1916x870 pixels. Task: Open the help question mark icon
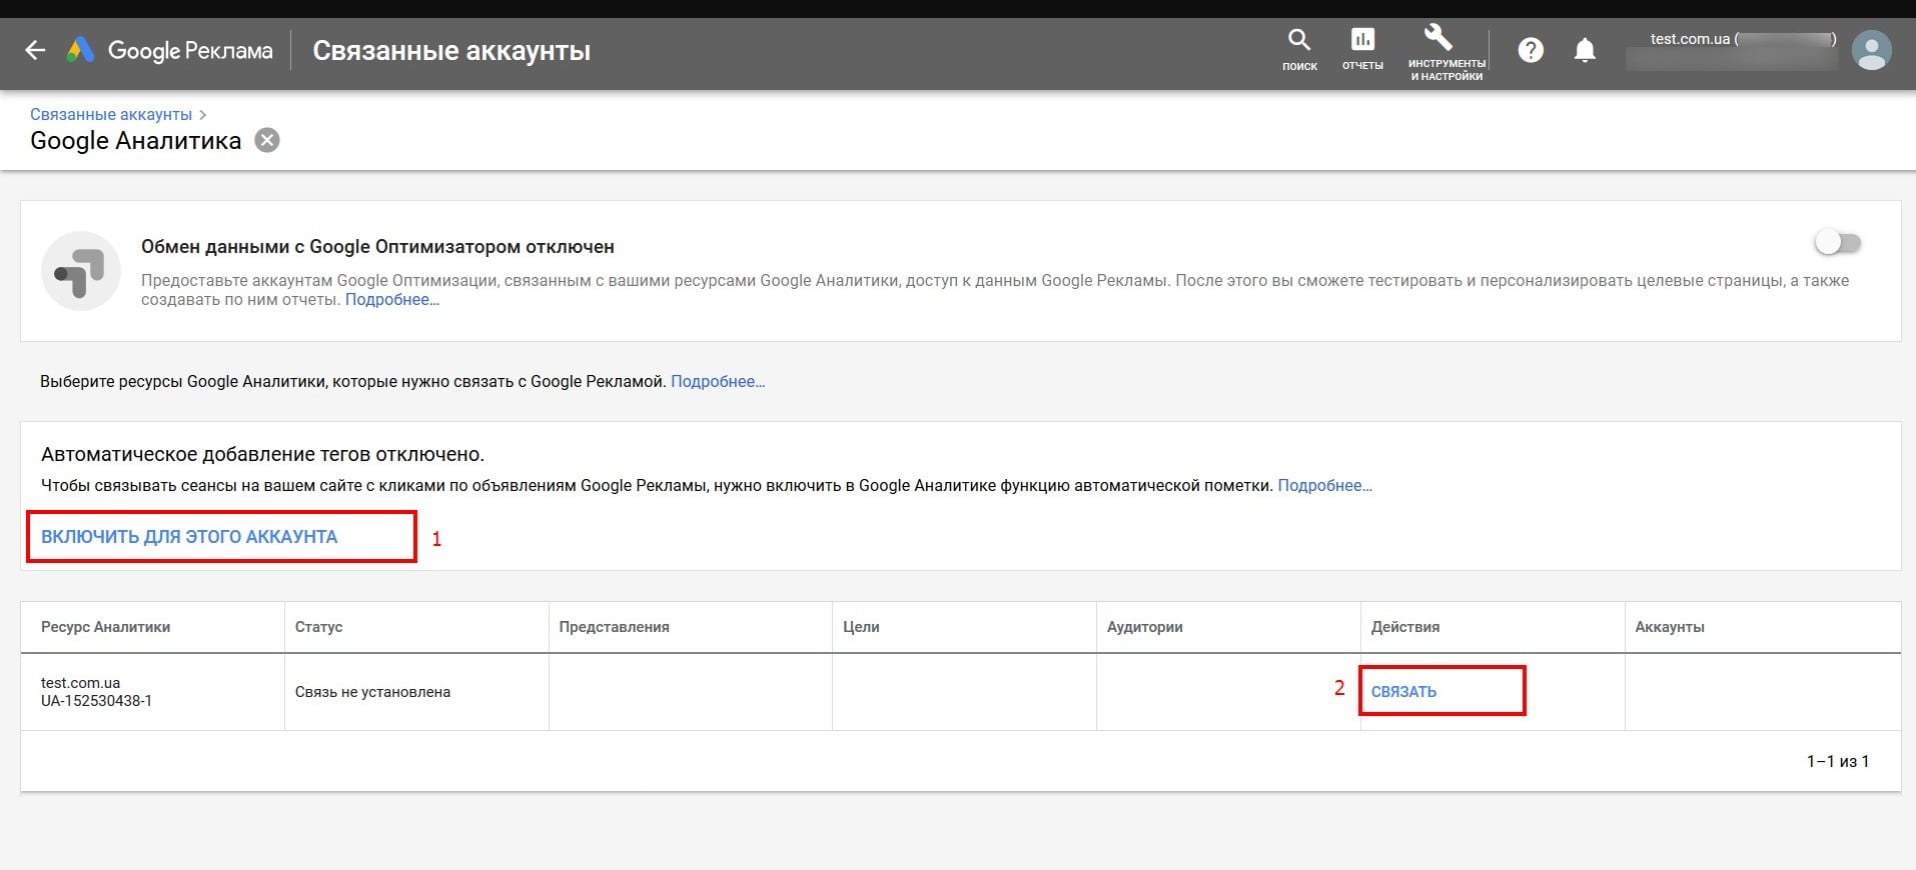coord(1530,50)
